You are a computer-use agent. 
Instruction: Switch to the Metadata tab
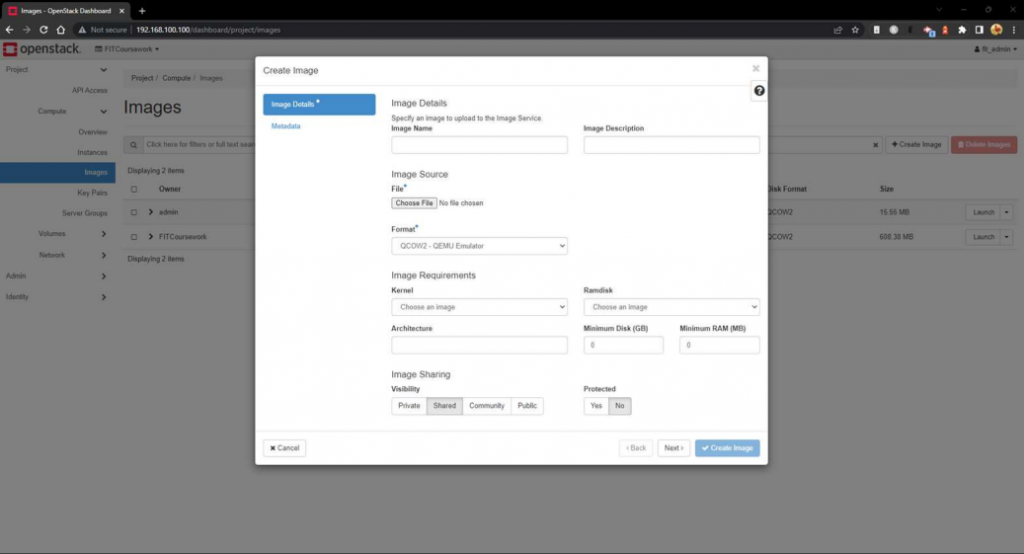coord(286,126)
